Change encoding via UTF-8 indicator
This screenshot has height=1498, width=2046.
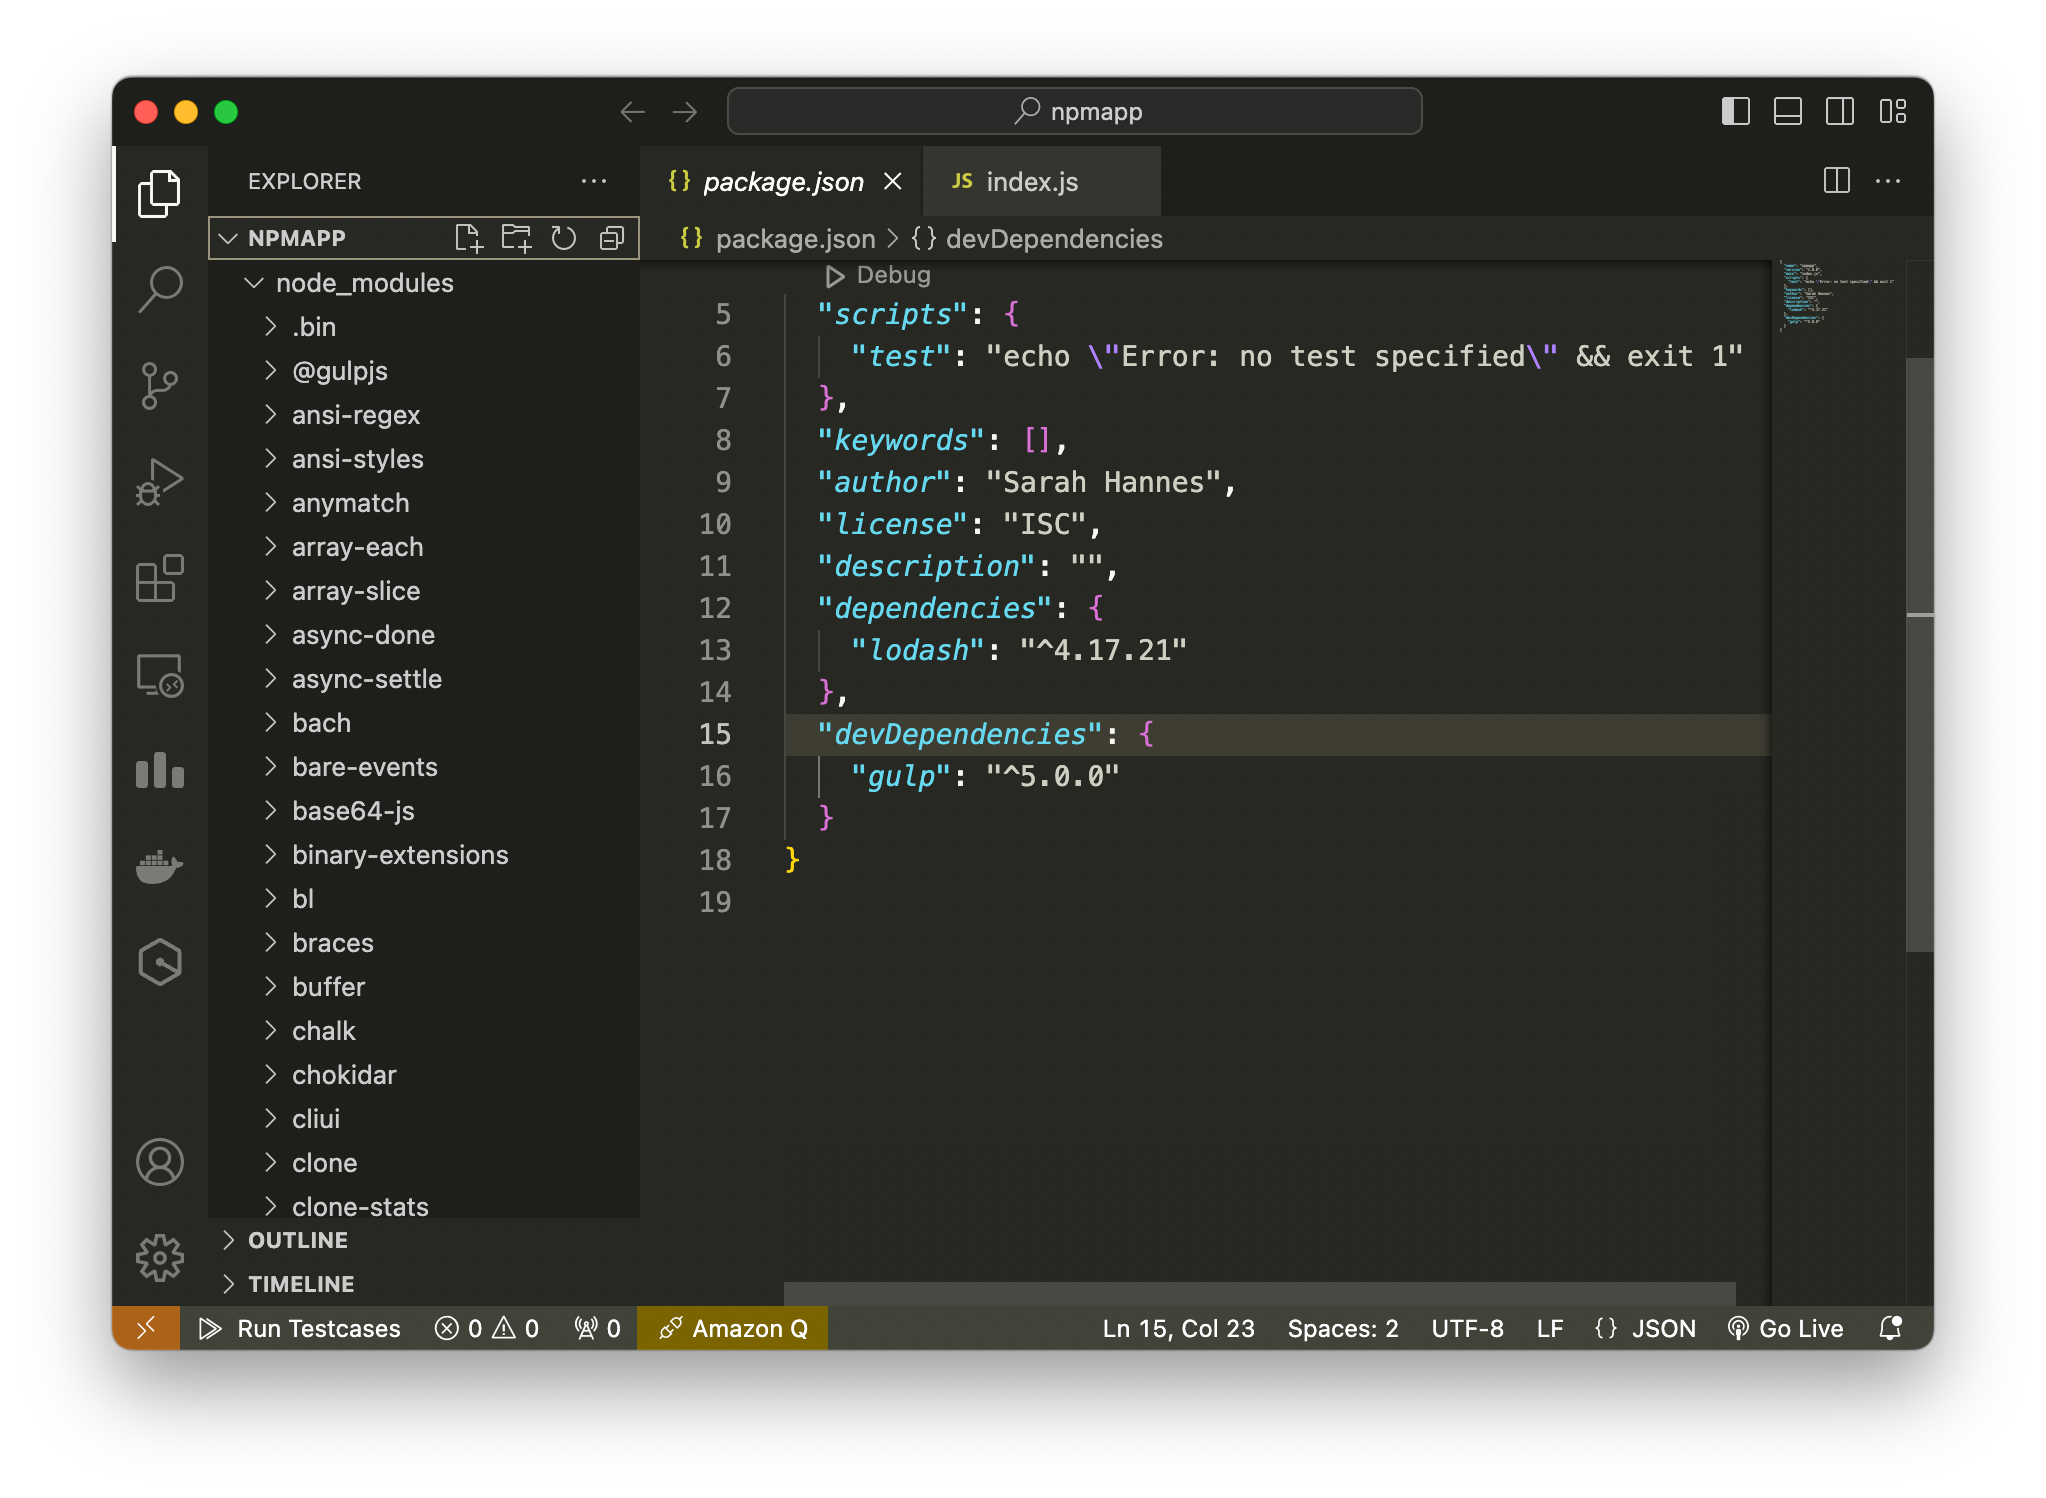click(1467, 1328)
